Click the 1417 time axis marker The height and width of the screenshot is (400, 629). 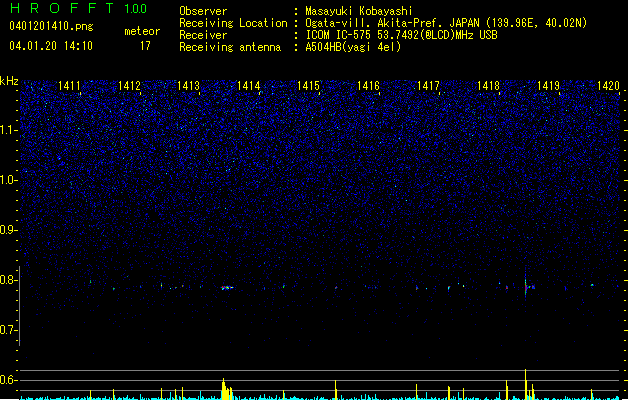(x=428, y=86)
